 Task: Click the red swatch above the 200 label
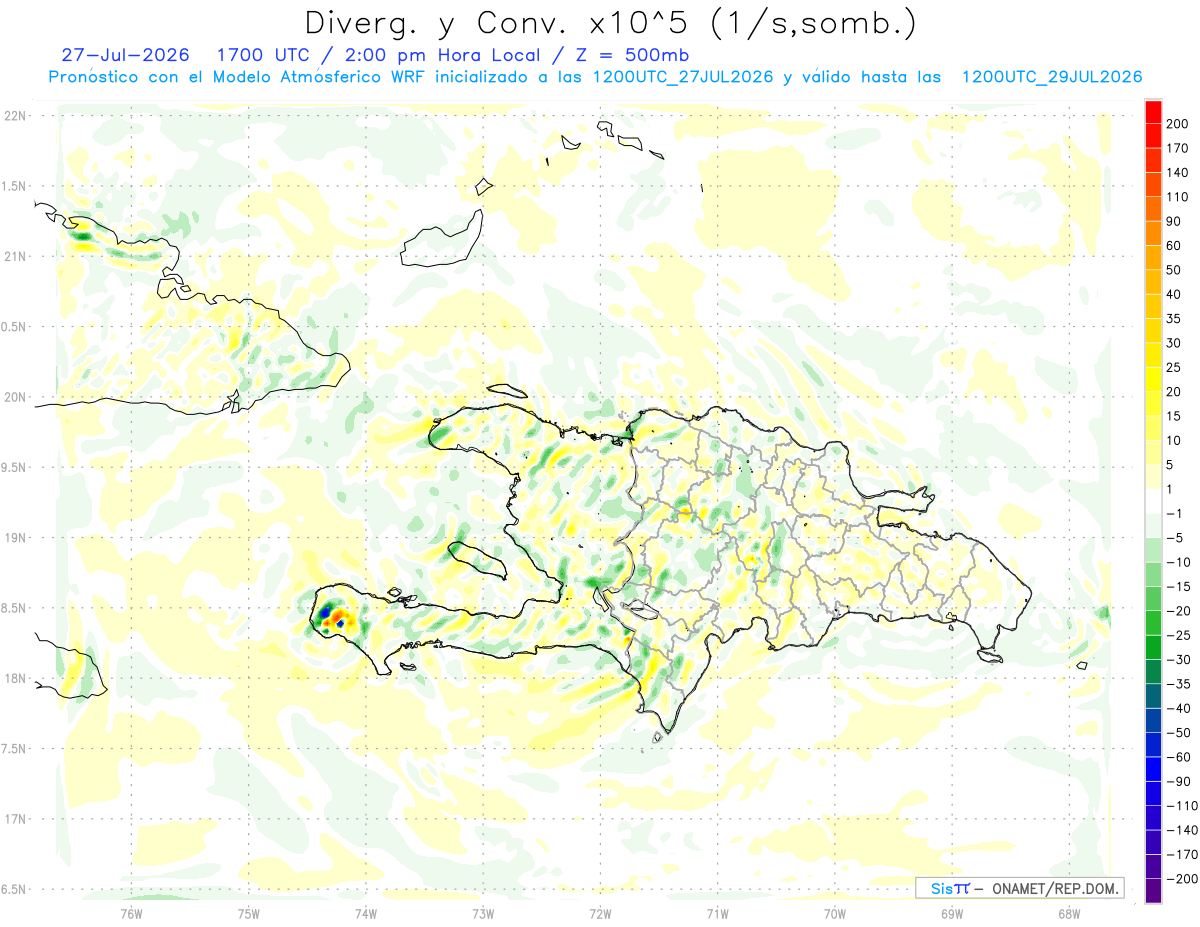1153,112
